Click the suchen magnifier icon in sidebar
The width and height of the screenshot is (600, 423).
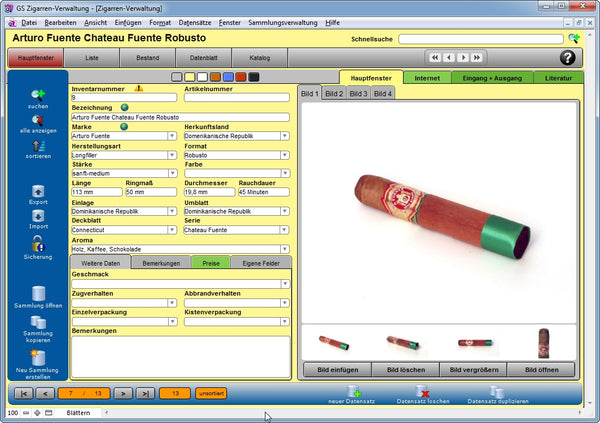pyautogui.click(x=38, y=95)
